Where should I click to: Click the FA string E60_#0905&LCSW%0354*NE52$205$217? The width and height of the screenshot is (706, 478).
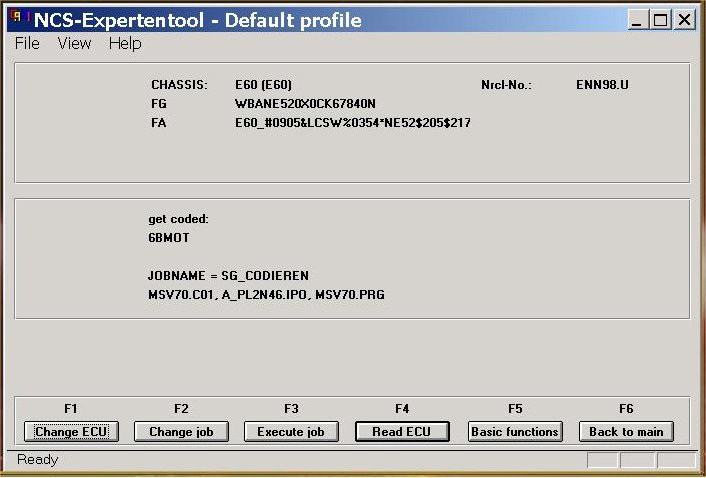(353, 123)
